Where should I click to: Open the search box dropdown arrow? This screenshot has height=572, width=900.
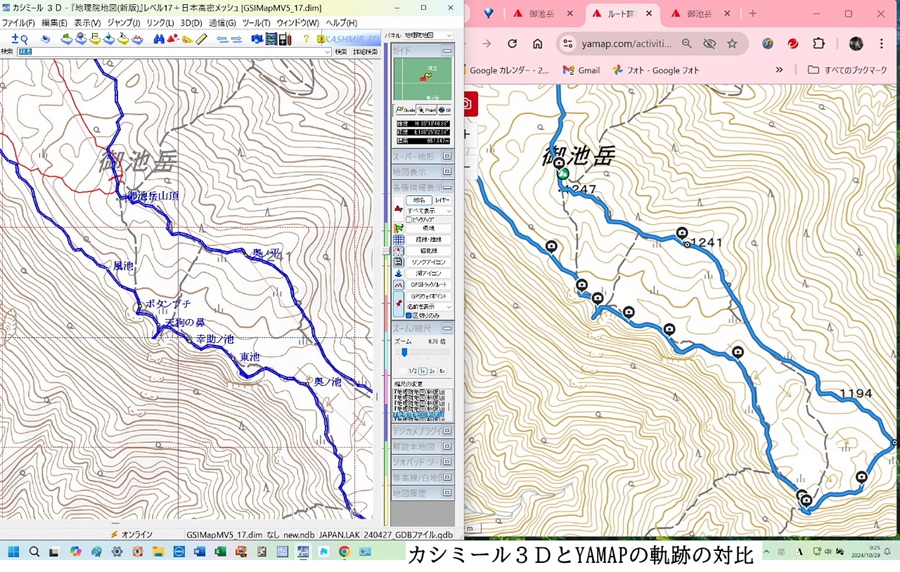[327, 52]
